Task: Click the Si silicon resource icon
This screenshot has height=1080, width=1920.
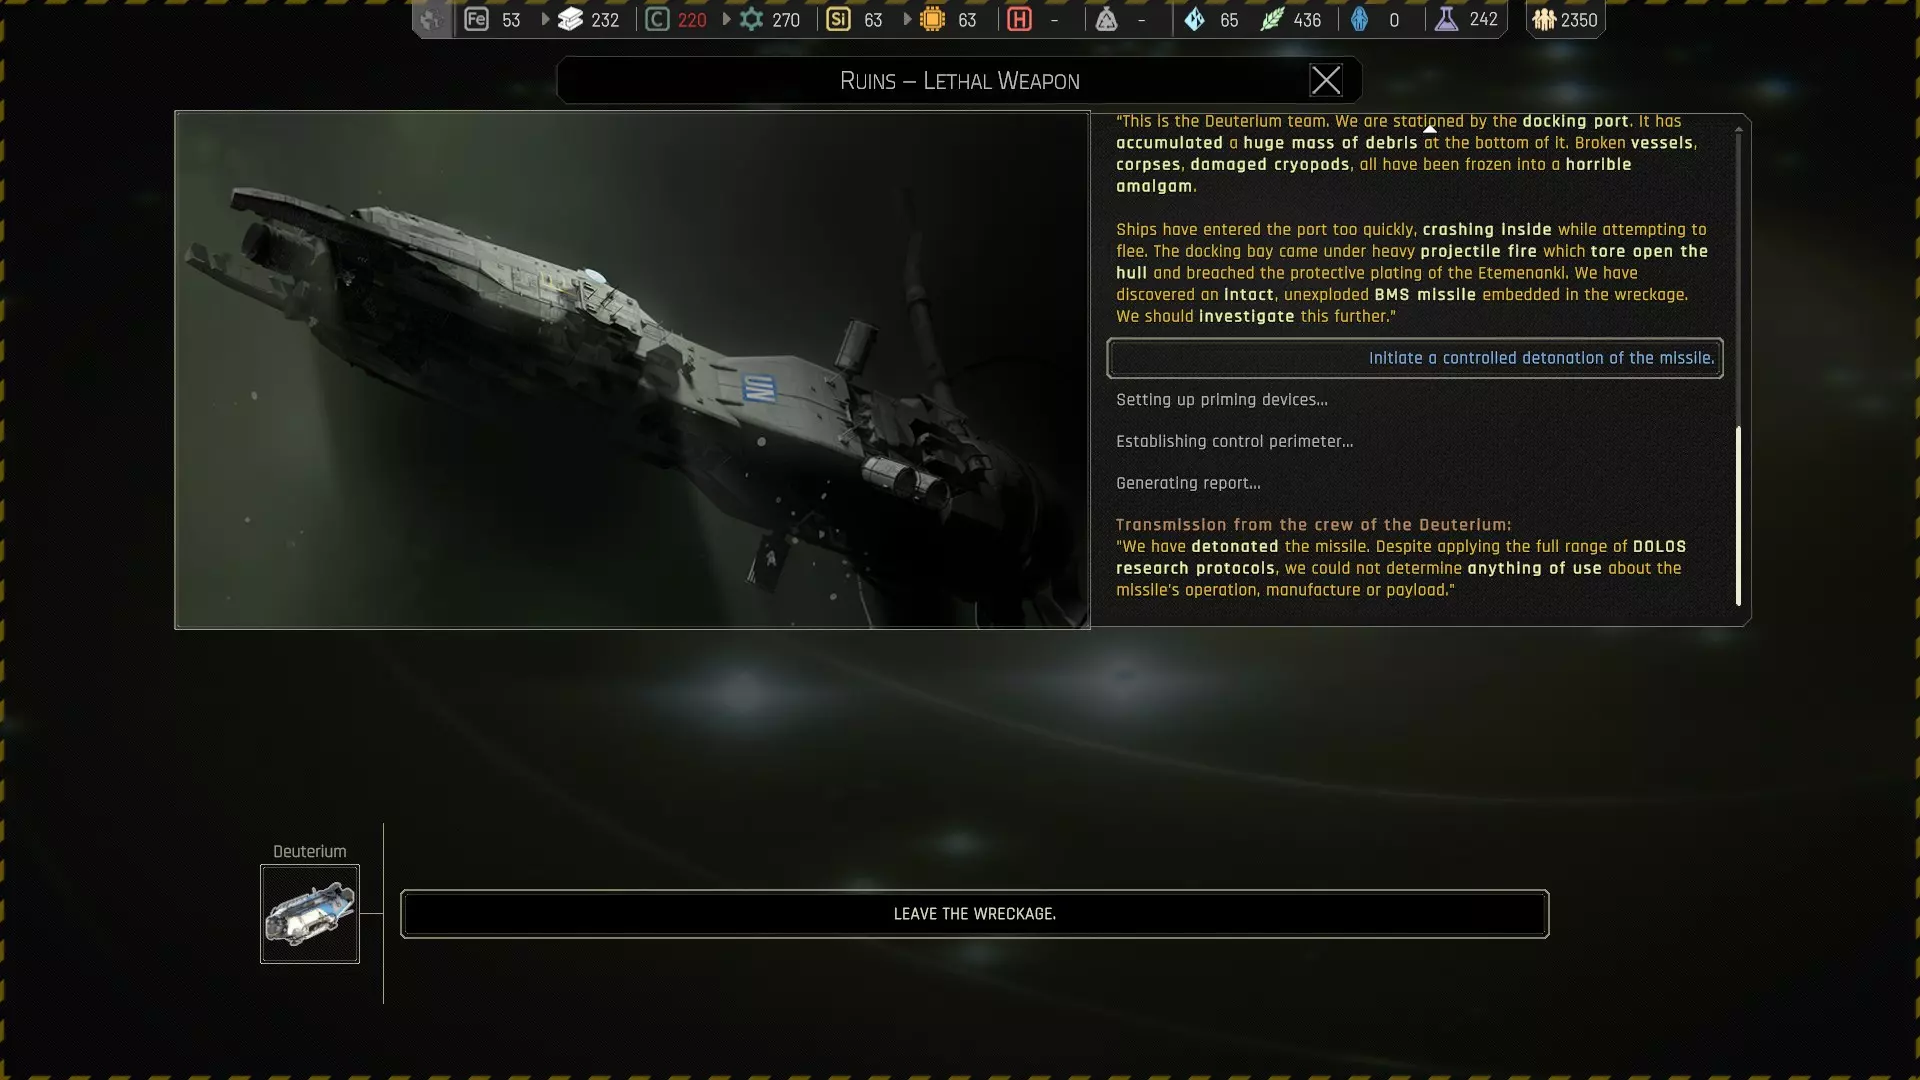Action: [838, 19]
